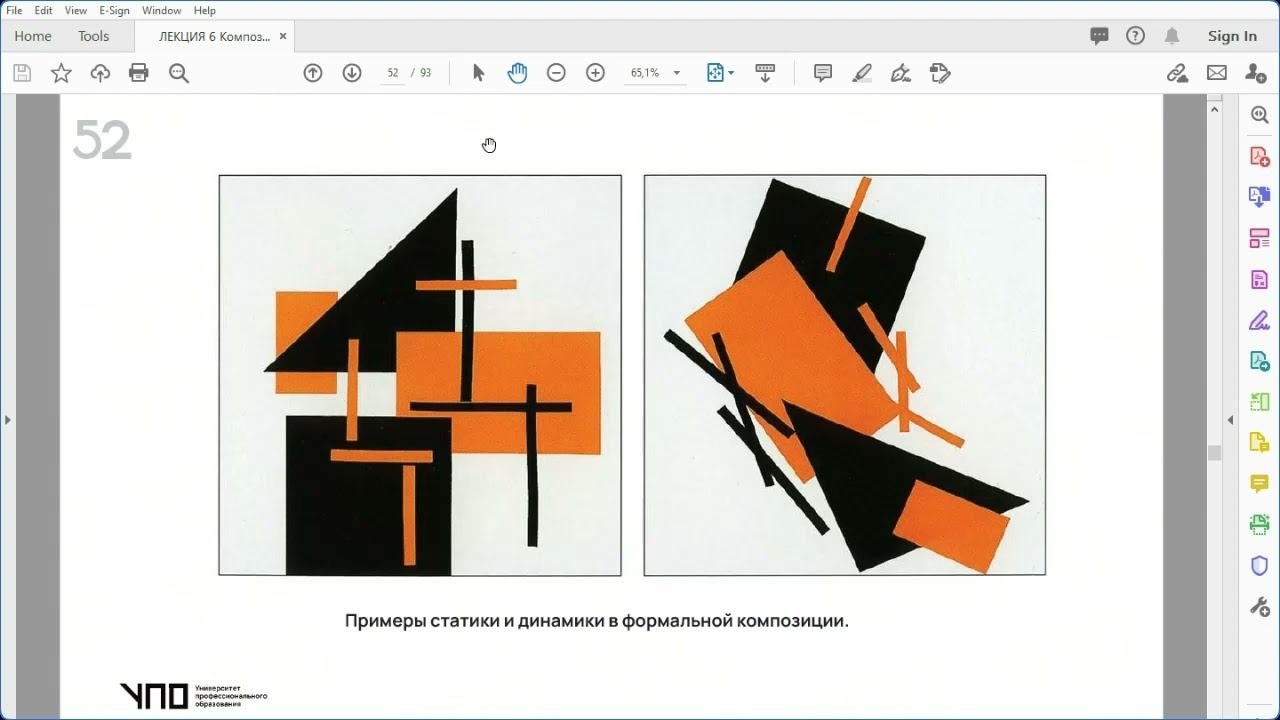Click the vertical scrollbar thumb
1280x720 pixels.
[x=1215, y=453]
